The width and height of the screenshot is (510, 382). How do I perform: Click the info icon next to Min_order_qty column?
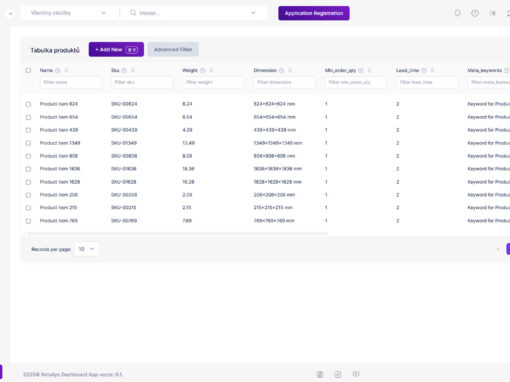pyautogui.click(x=360, y=70)
